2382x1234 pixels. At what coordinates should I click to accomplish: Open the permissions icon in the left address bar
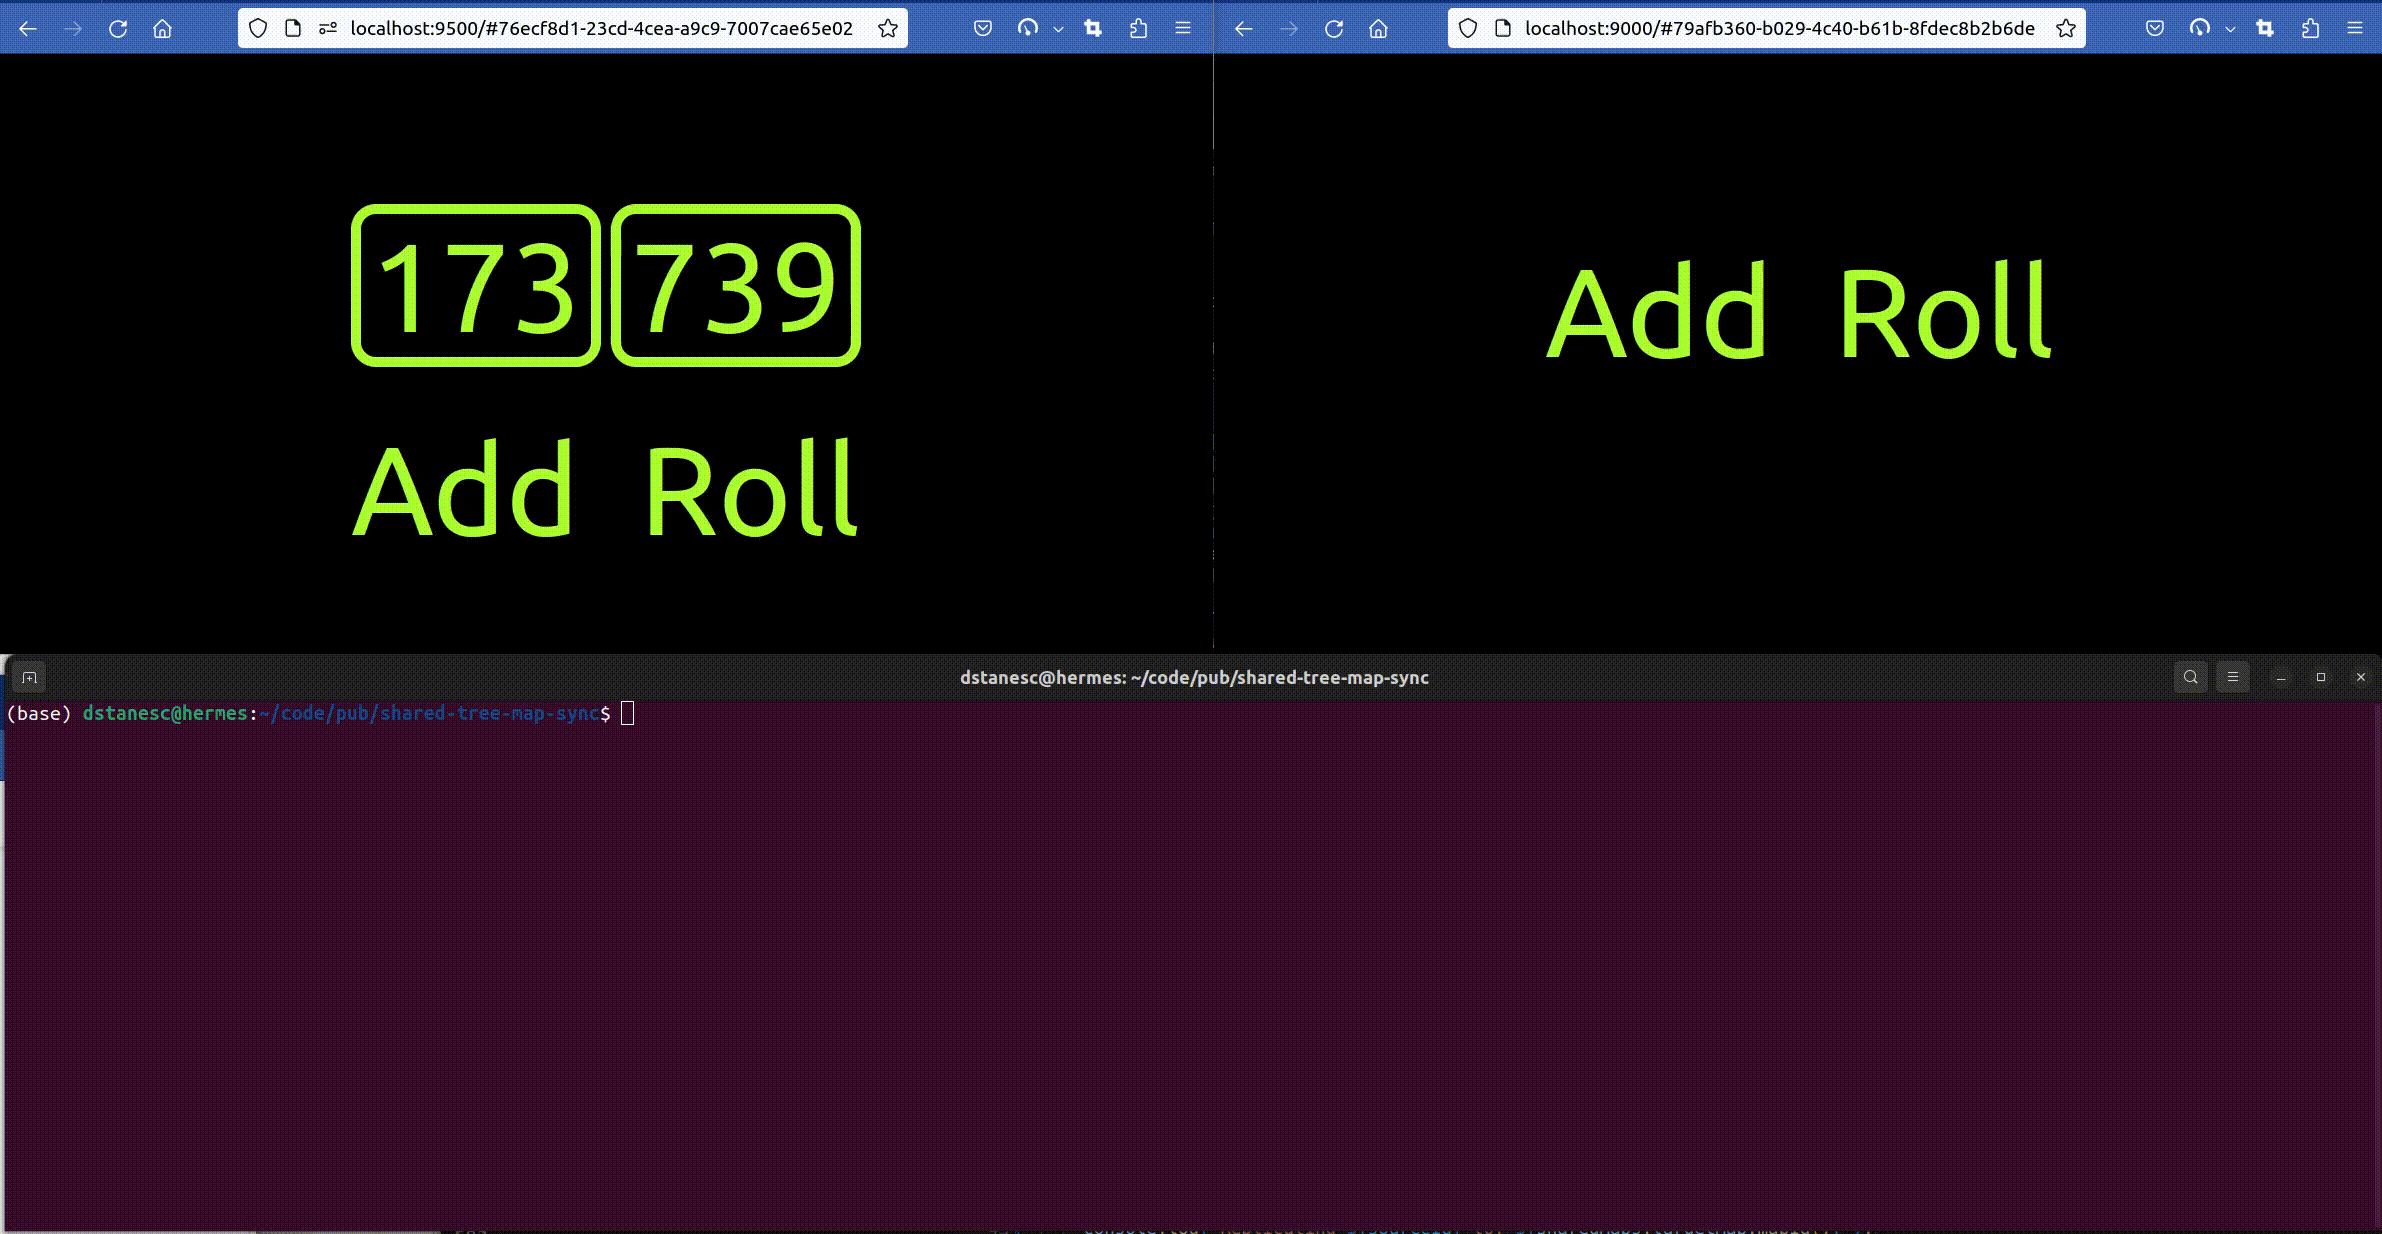pyautogui.click(x=327, y=29)
